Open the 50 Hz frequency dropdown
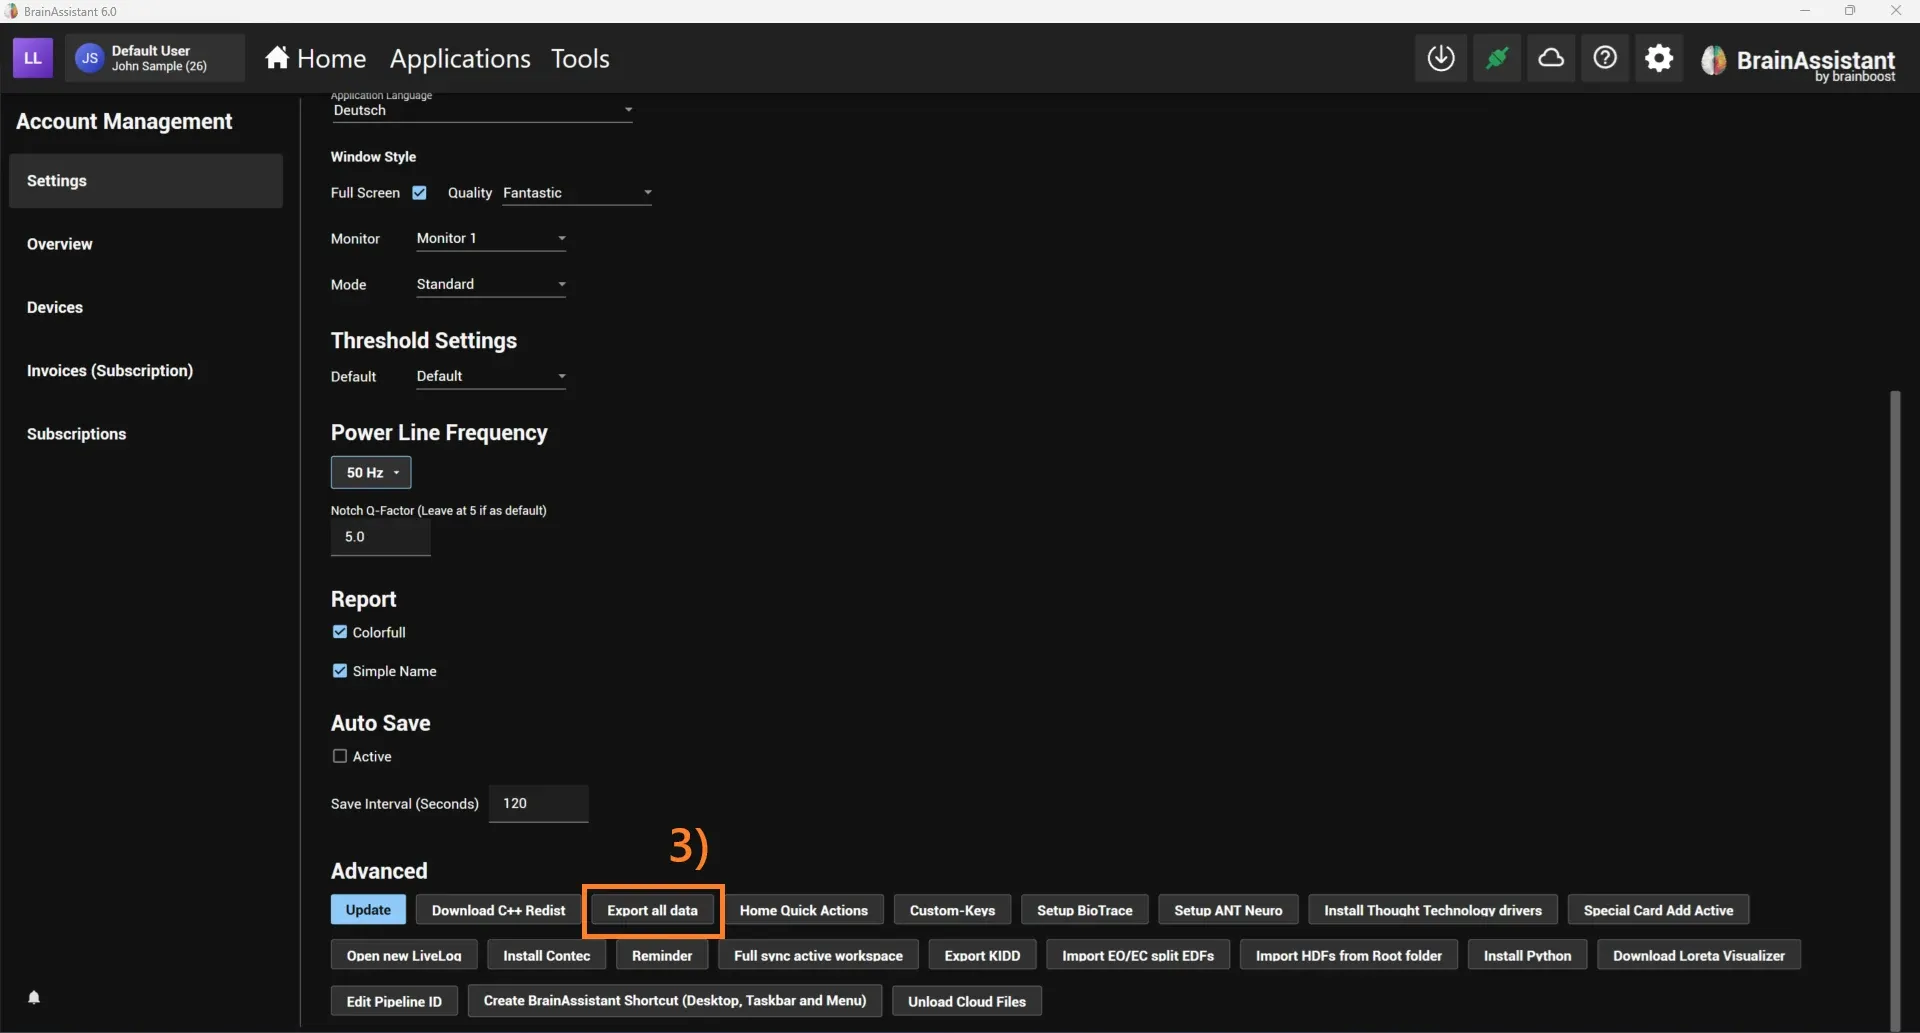Viewport: 1920px width, 1033px height. click(371, 472)
